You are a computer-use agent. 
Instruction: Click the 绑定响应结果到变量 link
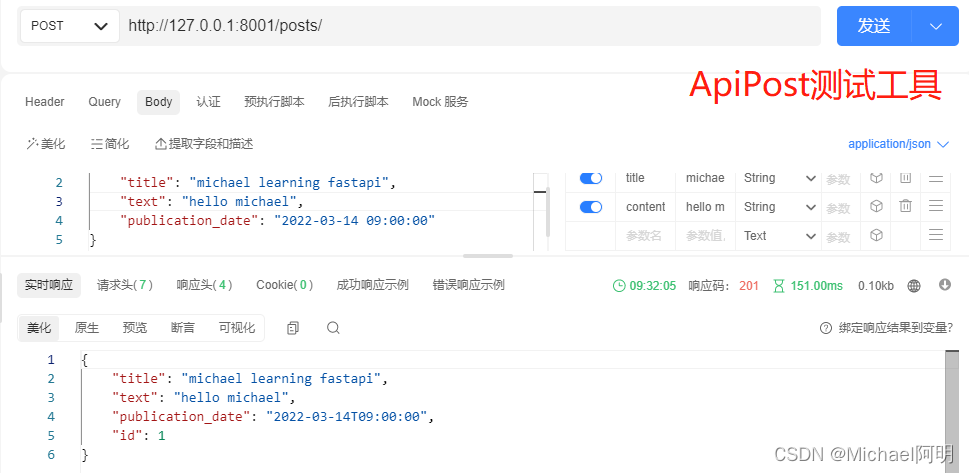tap(895, 328)
